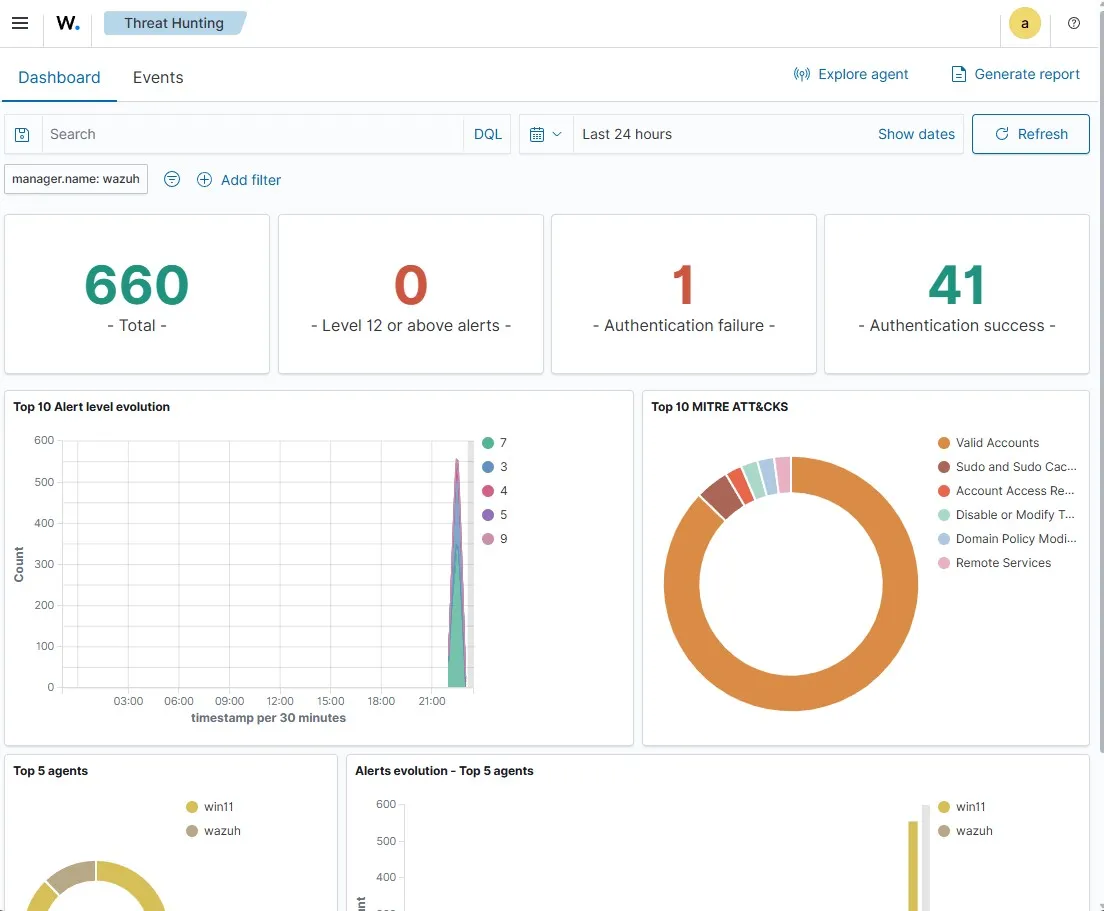Toggle win11 in Top 5 agents legend
Screen dimensions: 1104x911
click(217, 807)
